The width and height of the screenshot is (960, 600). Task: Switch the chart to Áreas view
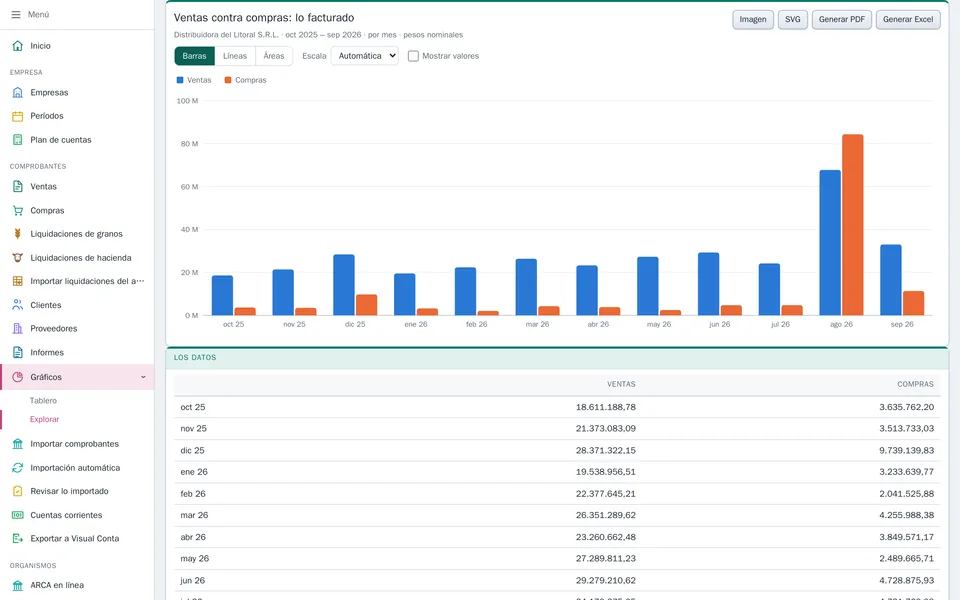274,56
